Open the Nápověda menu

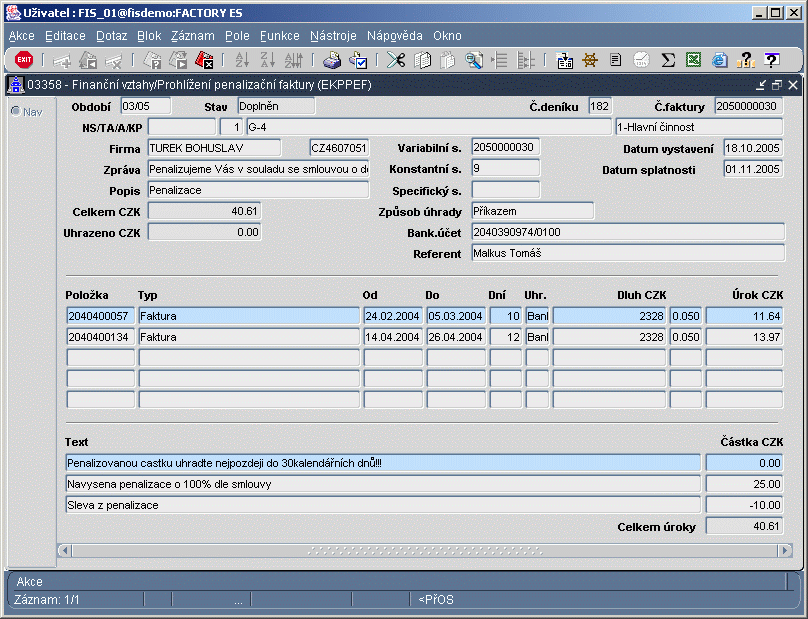click(x=395, y=35)
